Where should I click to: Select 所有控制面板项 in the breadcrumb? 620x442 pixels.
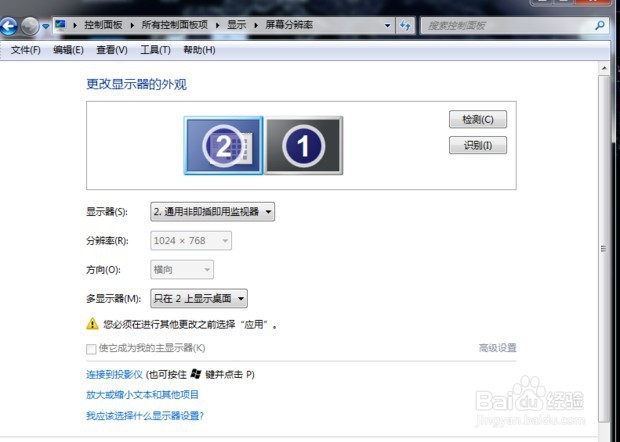pos(174,25)
